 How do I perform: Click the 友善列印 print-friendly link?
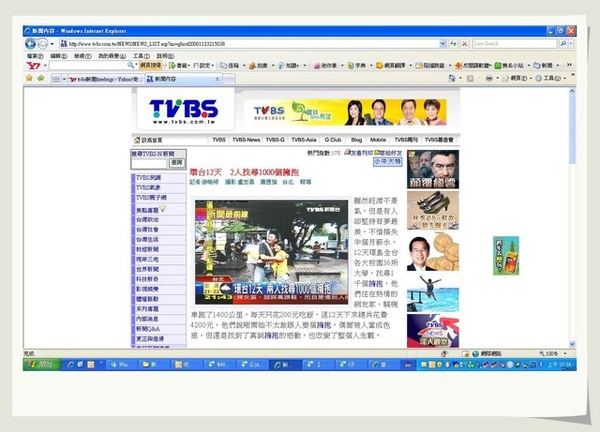(359, 153)
